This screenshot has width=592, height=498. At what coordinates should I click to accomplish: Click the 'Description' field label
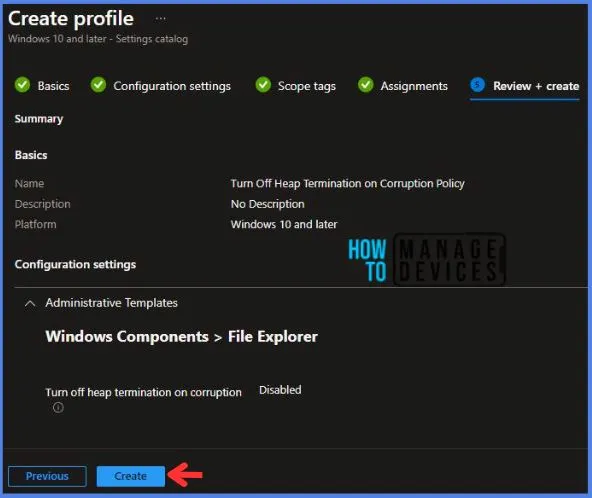[x=42, y=204]
